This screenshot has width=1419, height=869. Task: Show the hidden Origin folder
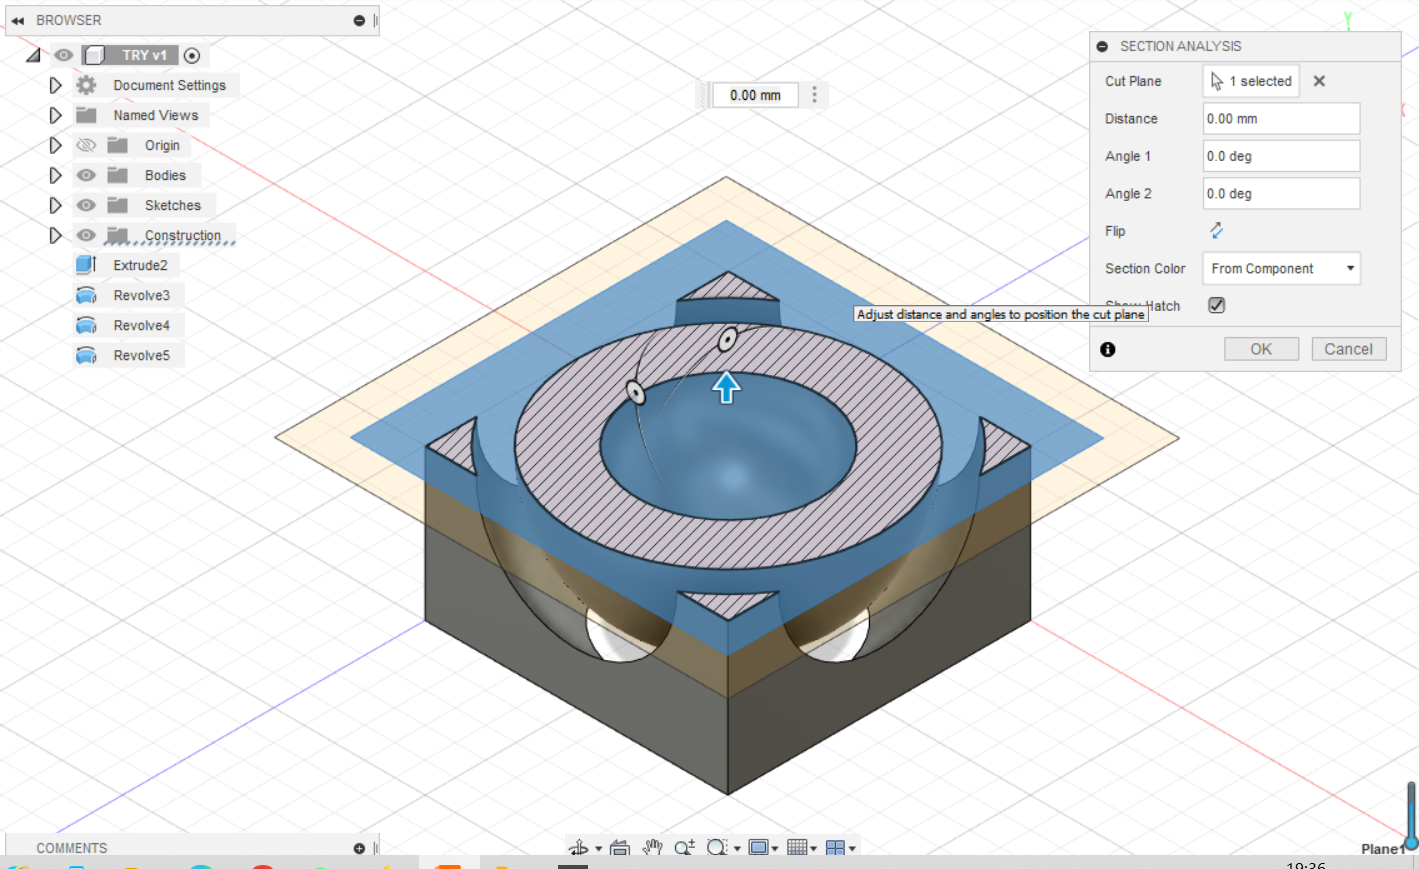coord(87,145)
